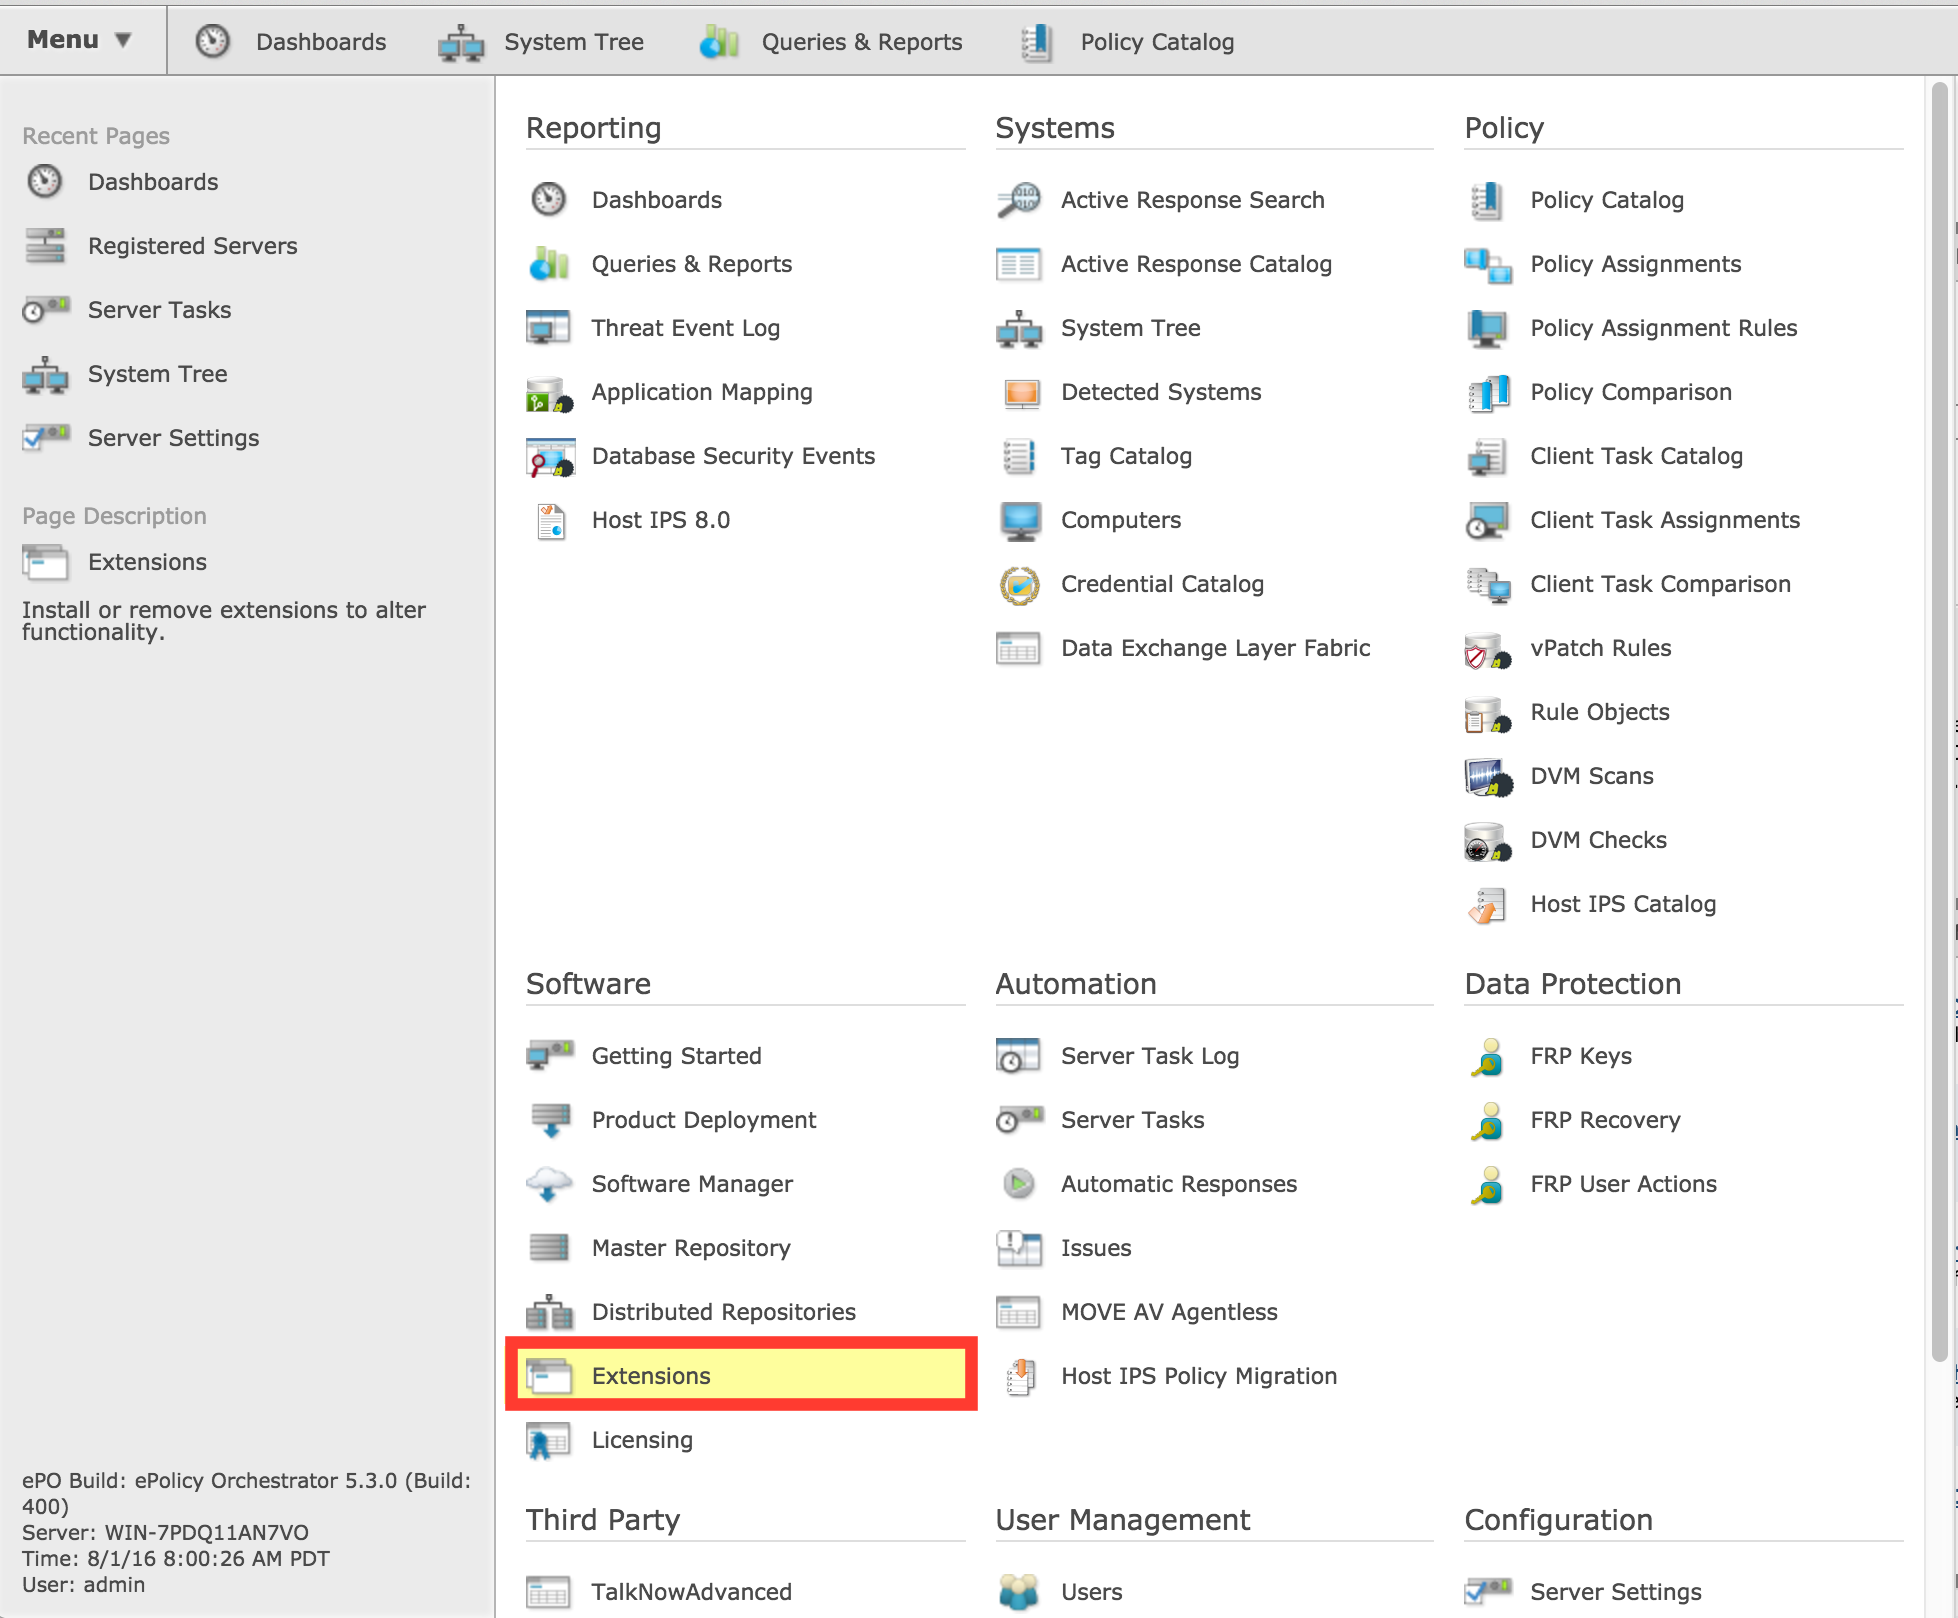
Task: Open Host IPS 8.0 icon
Action: coord(550,520)
